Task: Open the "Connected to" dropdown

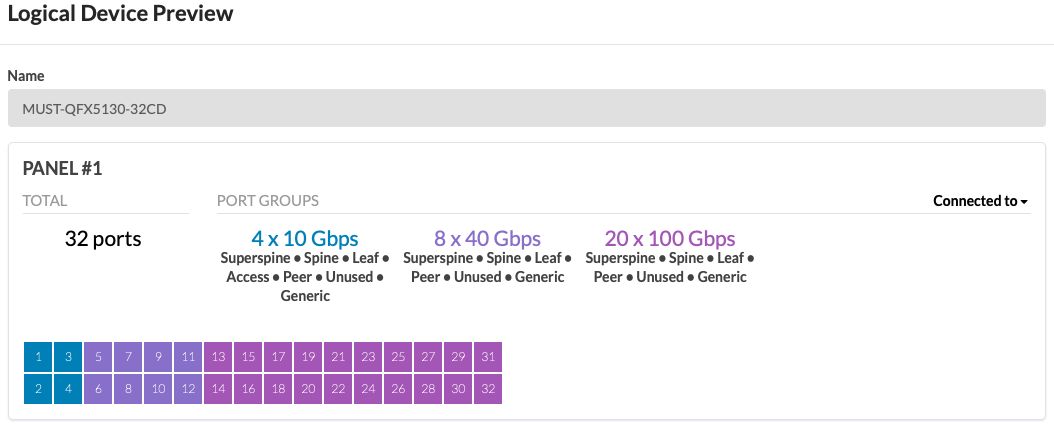Action: [980, 201]
